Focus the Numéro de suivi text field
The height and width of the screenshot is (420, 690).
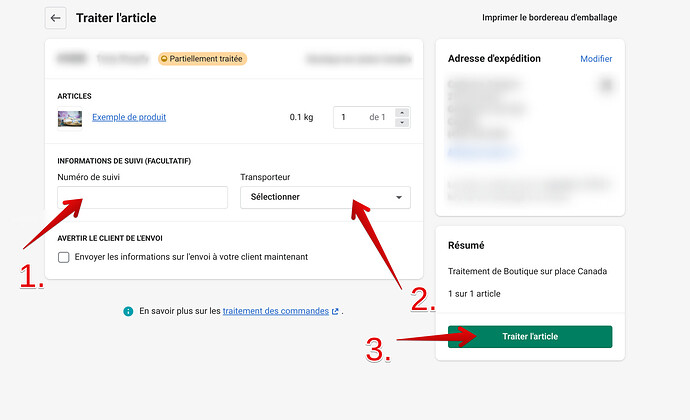pyautogui.click(x=142, y=197)
